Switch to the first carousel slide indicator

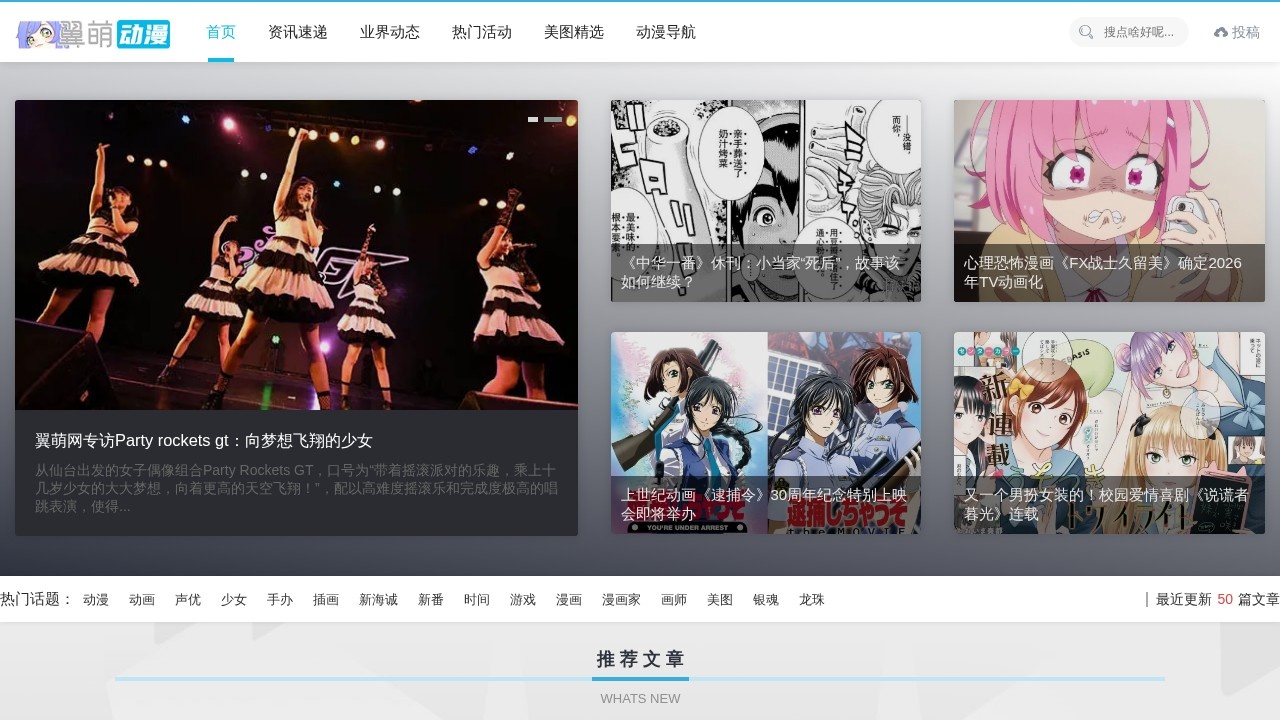tap(533, 119)
